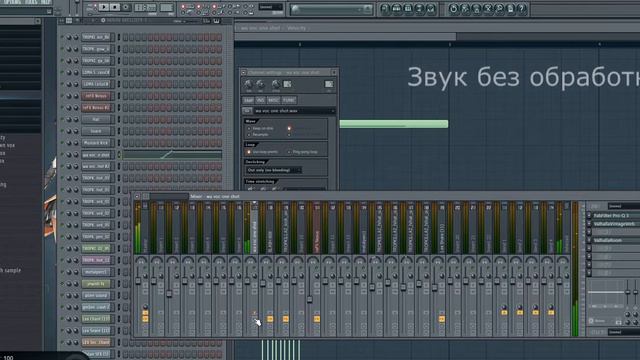Screen dimensions: 640x360
Task: Mute the Massacre Kick channel via its LED
Action: tap(62, 143)
